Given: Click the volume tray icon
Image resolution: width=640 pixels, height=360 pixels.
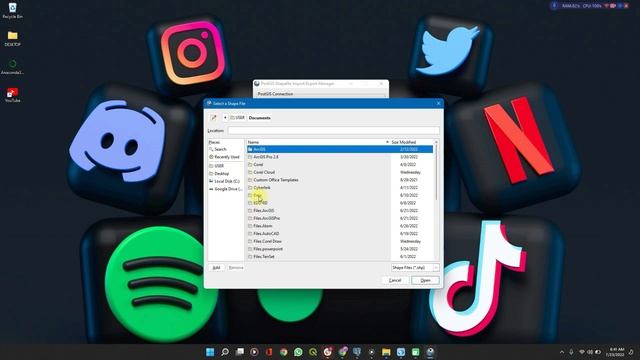Looking at the screenshot, I should [x=590, y=352].
